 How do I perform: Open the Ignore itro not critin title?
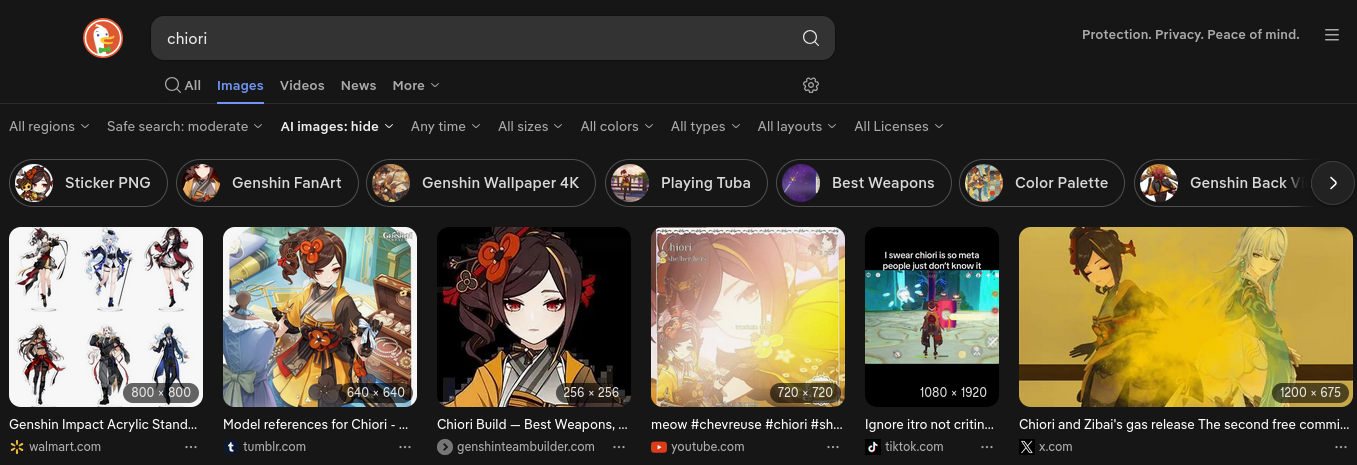click(929, 424)
